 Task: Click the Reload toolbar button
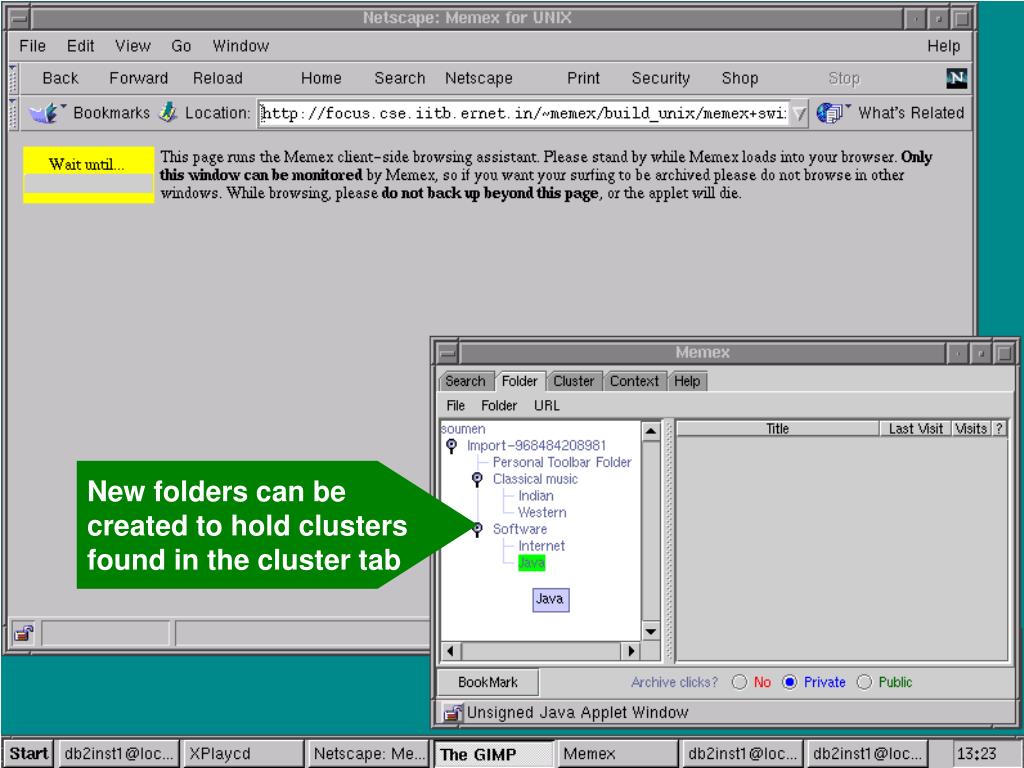(x=217, y=78)
